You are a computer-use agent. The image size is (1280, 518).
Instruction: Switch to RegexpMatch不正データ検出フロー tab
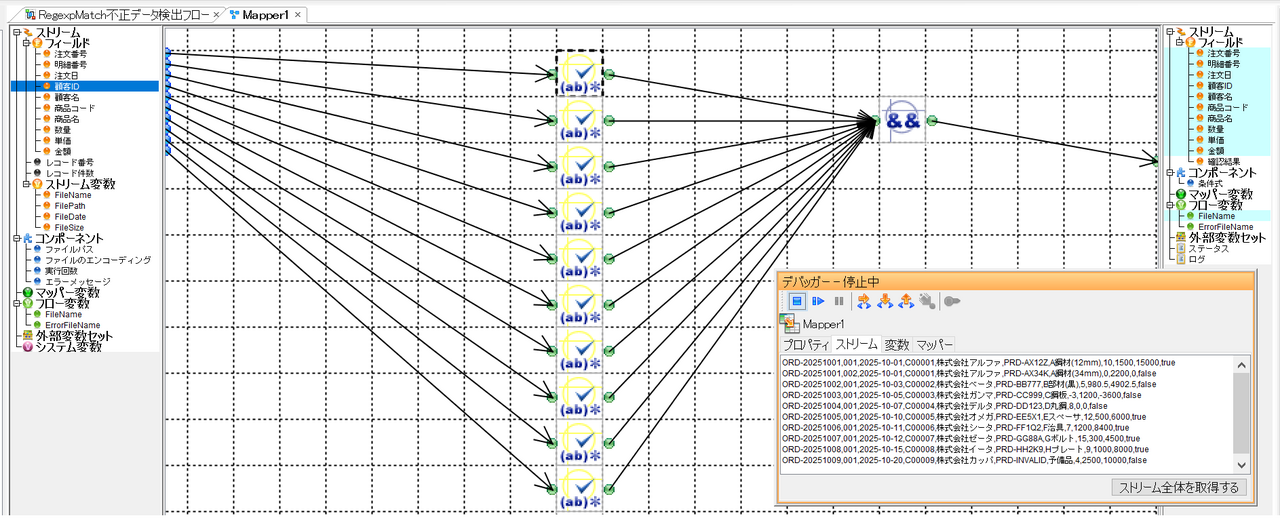[110, 14]
